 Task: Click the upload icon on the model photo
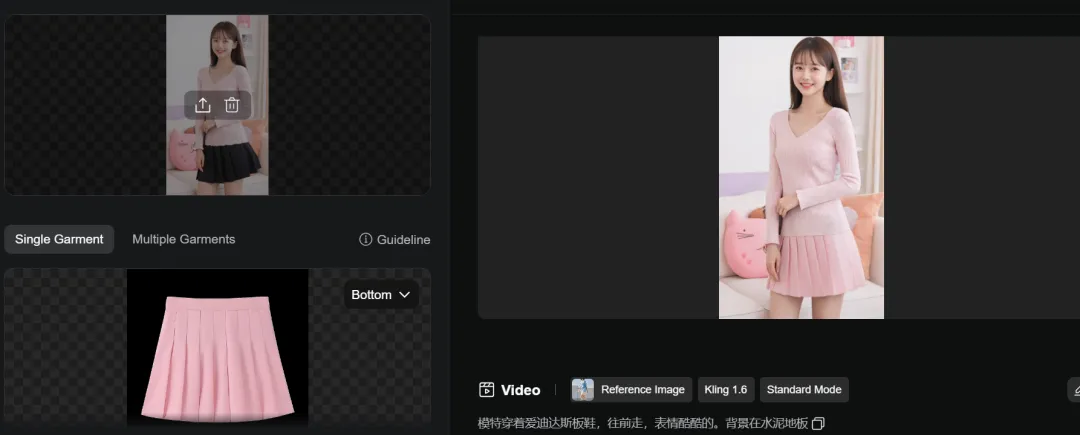coord(202,105)
